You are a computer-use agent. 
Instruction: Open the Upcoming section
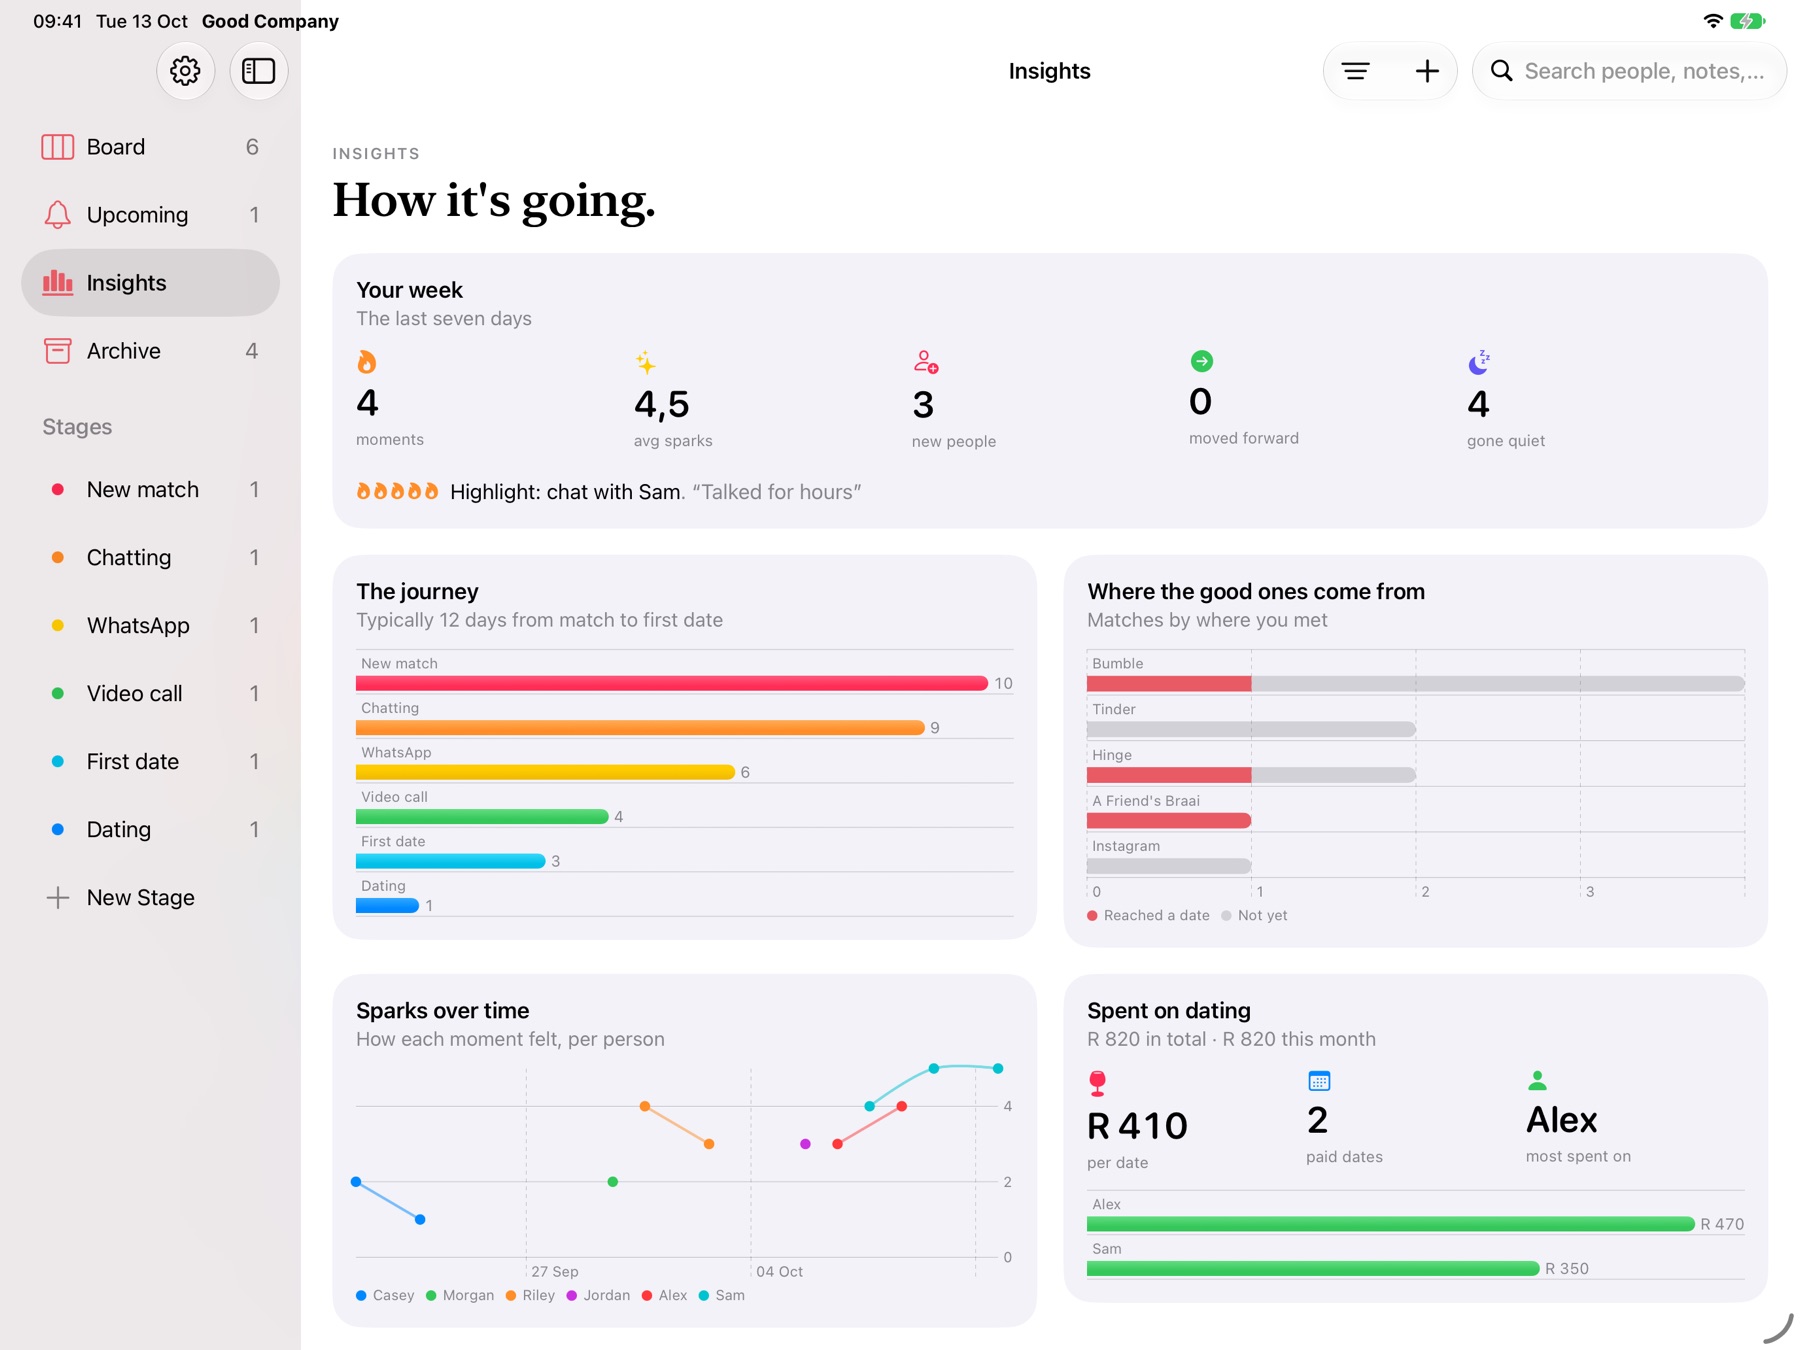click(x=150, y=215)
